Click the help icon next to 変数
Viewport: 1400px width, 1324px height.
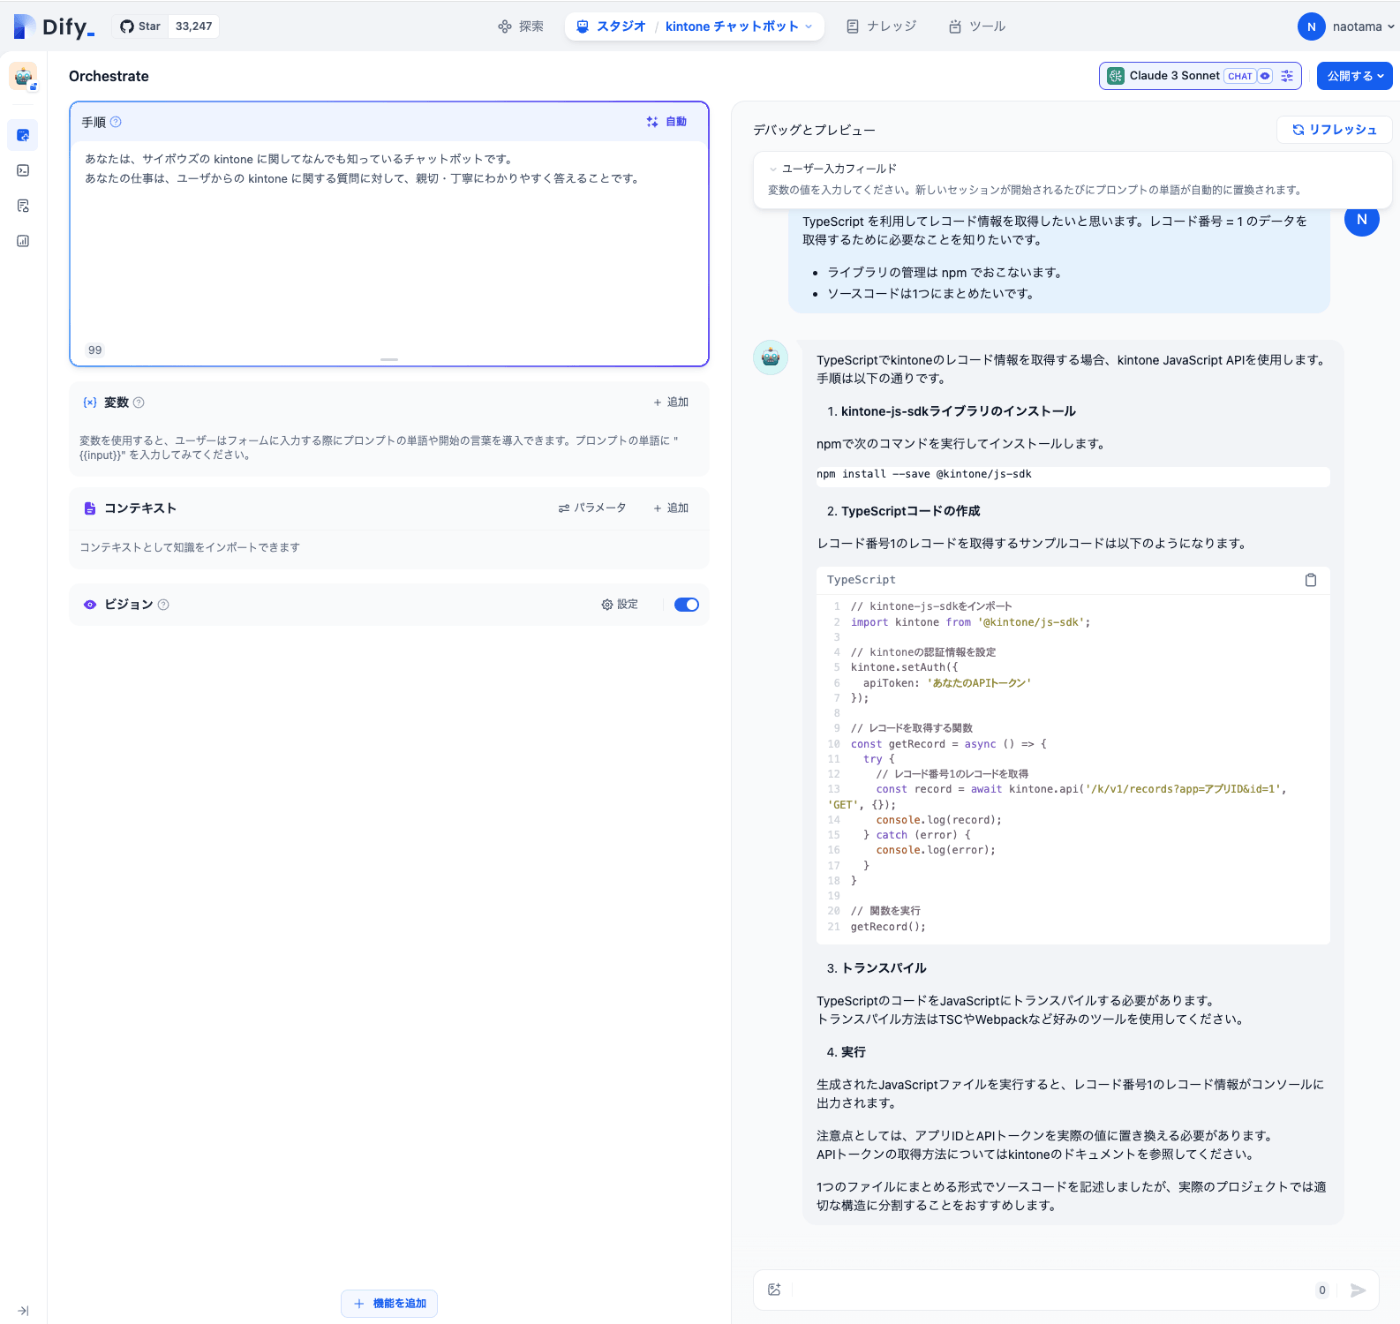point(139,403)
